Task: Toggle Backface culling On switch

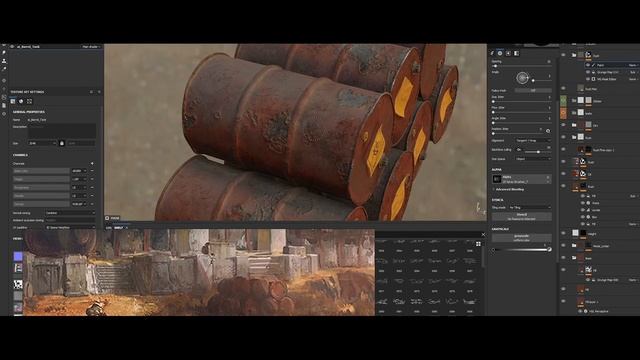Action: pos(519,150)
